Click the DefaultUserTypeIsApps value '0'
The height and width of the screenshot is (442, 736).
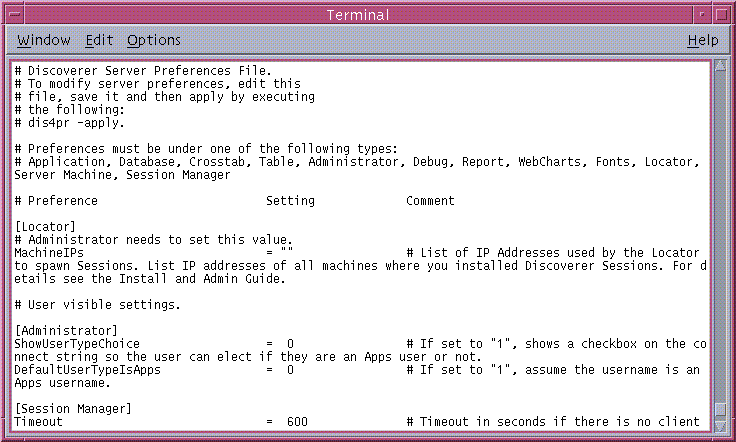290,370
